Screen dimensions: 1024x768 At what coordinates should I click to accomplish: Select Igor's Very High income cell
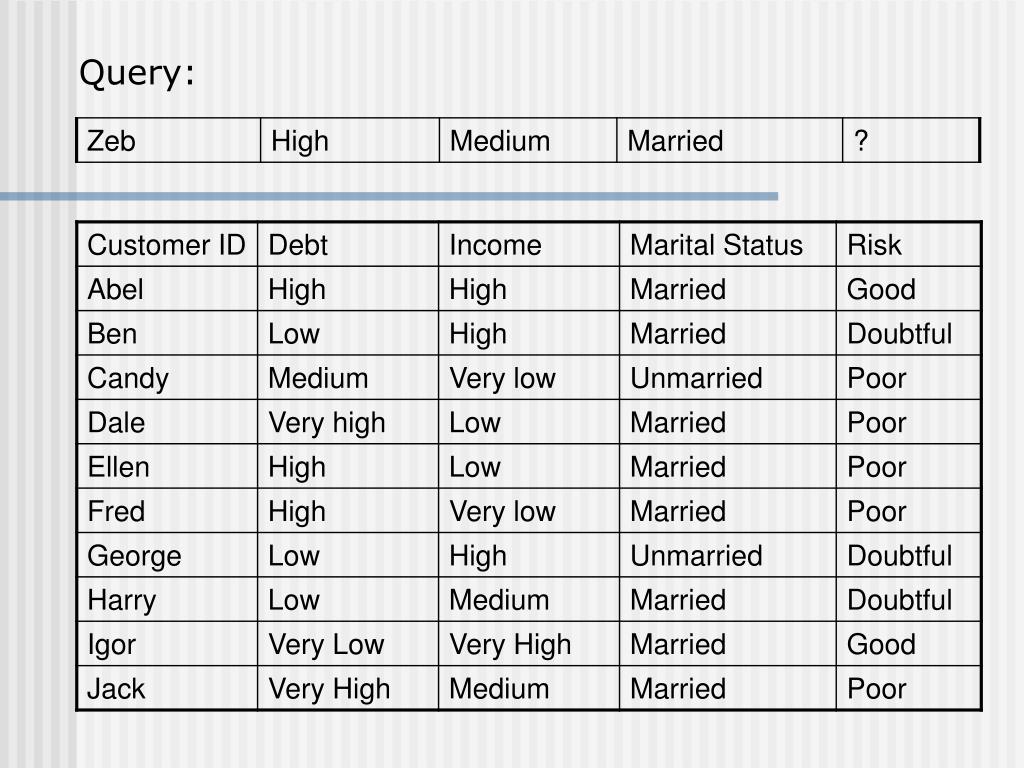[529, 644]
